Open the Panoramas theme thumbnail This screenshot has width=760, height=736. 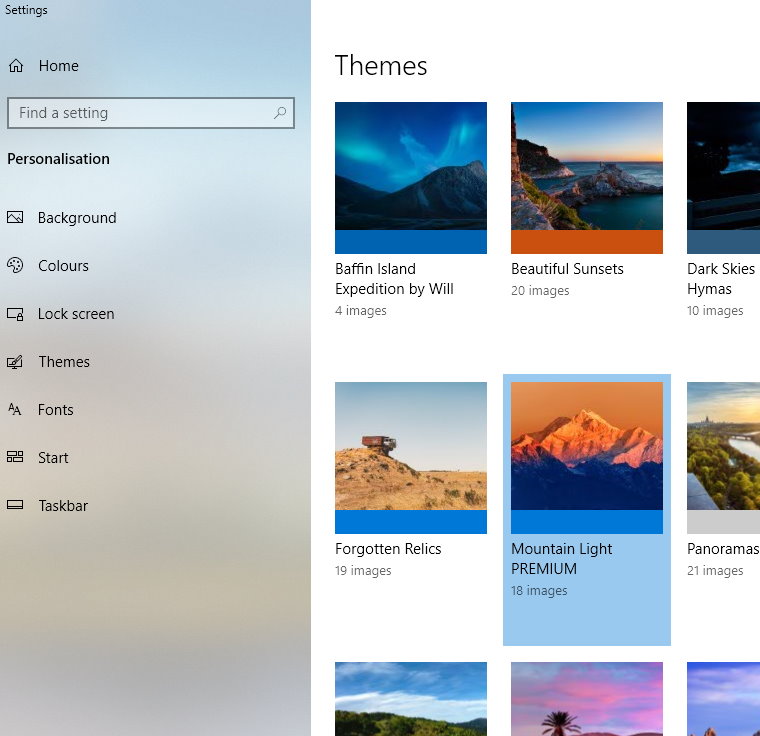[x=723, y=446]
